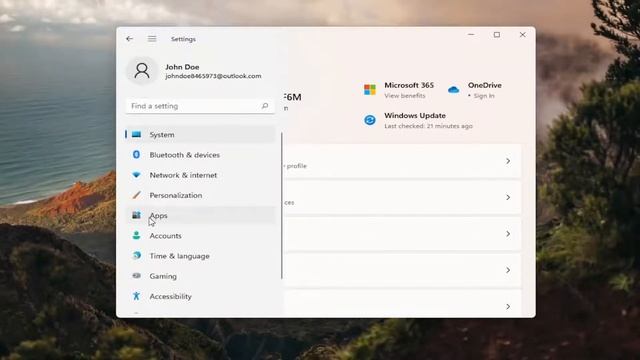Click the Accounts person icon

(136, 236)
